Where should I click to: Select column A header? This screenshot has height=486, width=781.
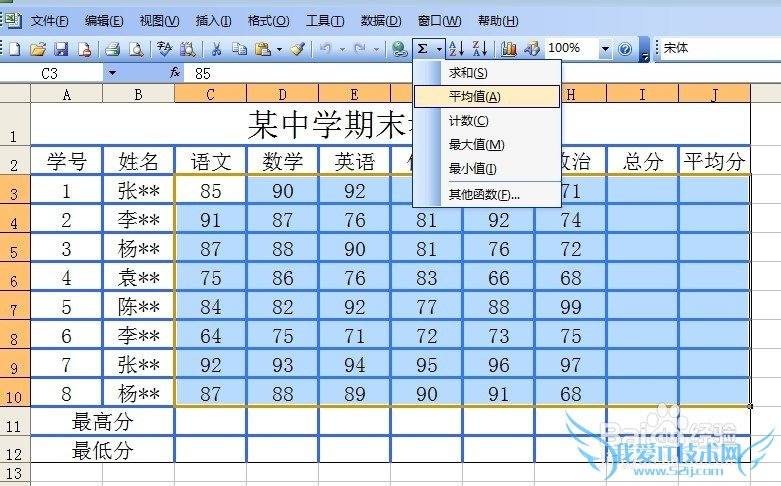pos(67,94)
